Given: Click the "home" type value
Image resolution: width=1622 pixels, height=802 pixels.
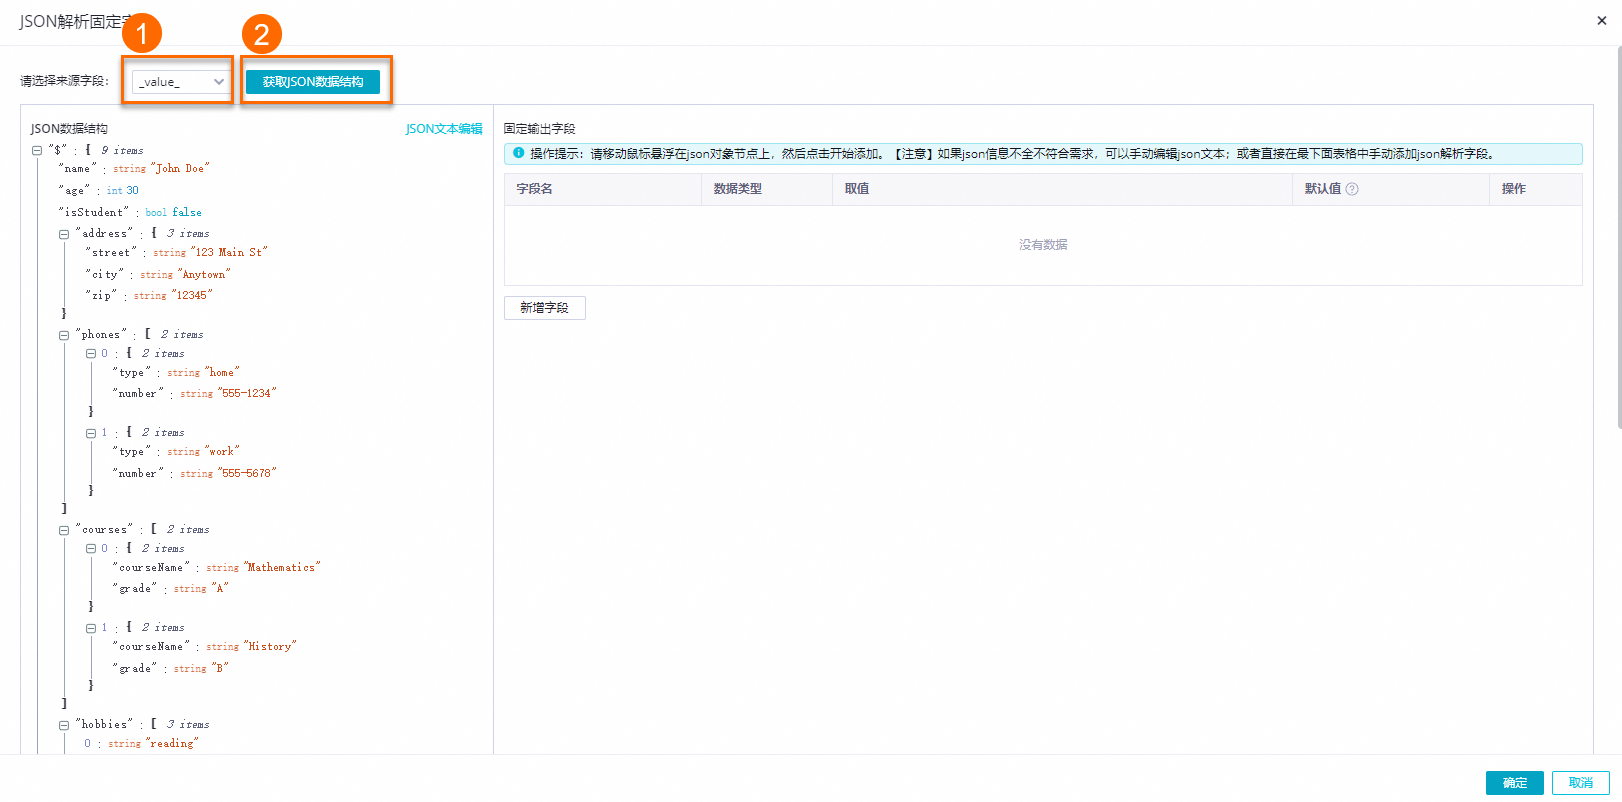Looking at the screenshot, I should coord(222,373).
